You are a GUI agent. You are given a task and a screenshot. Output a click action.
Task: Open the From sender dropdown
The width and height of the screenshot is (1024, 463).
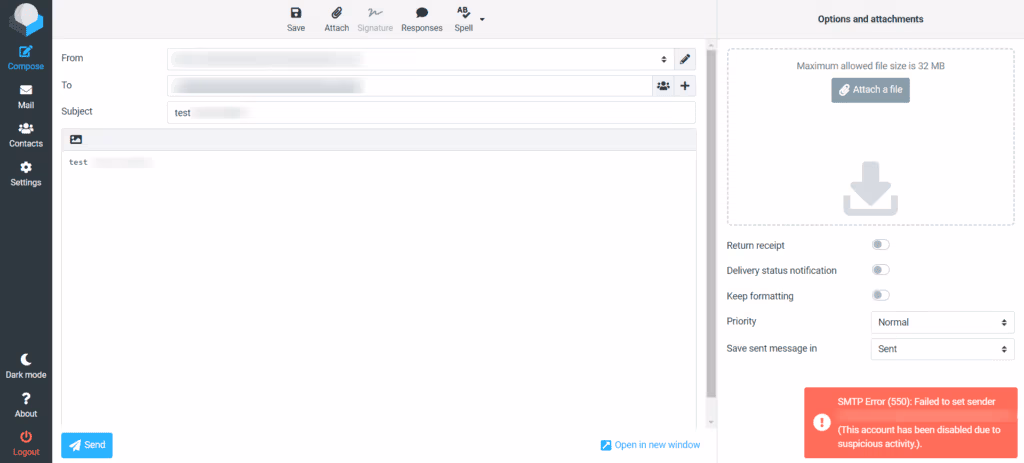point(421,59)
